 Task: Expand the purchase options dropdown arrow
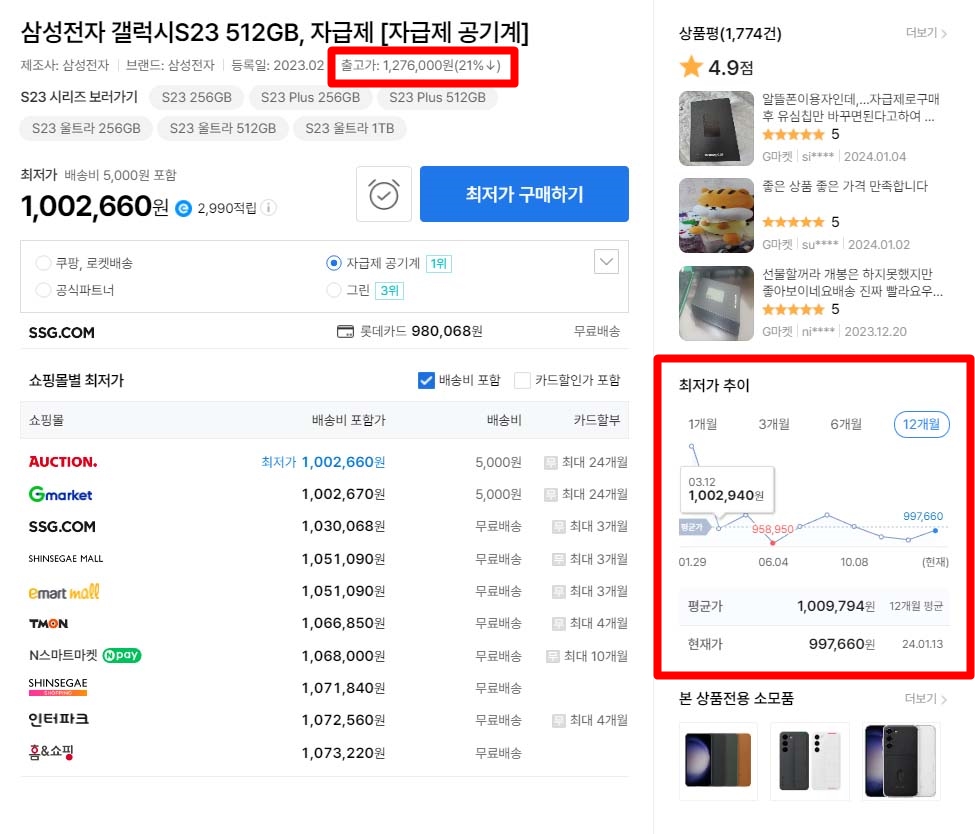606,262
